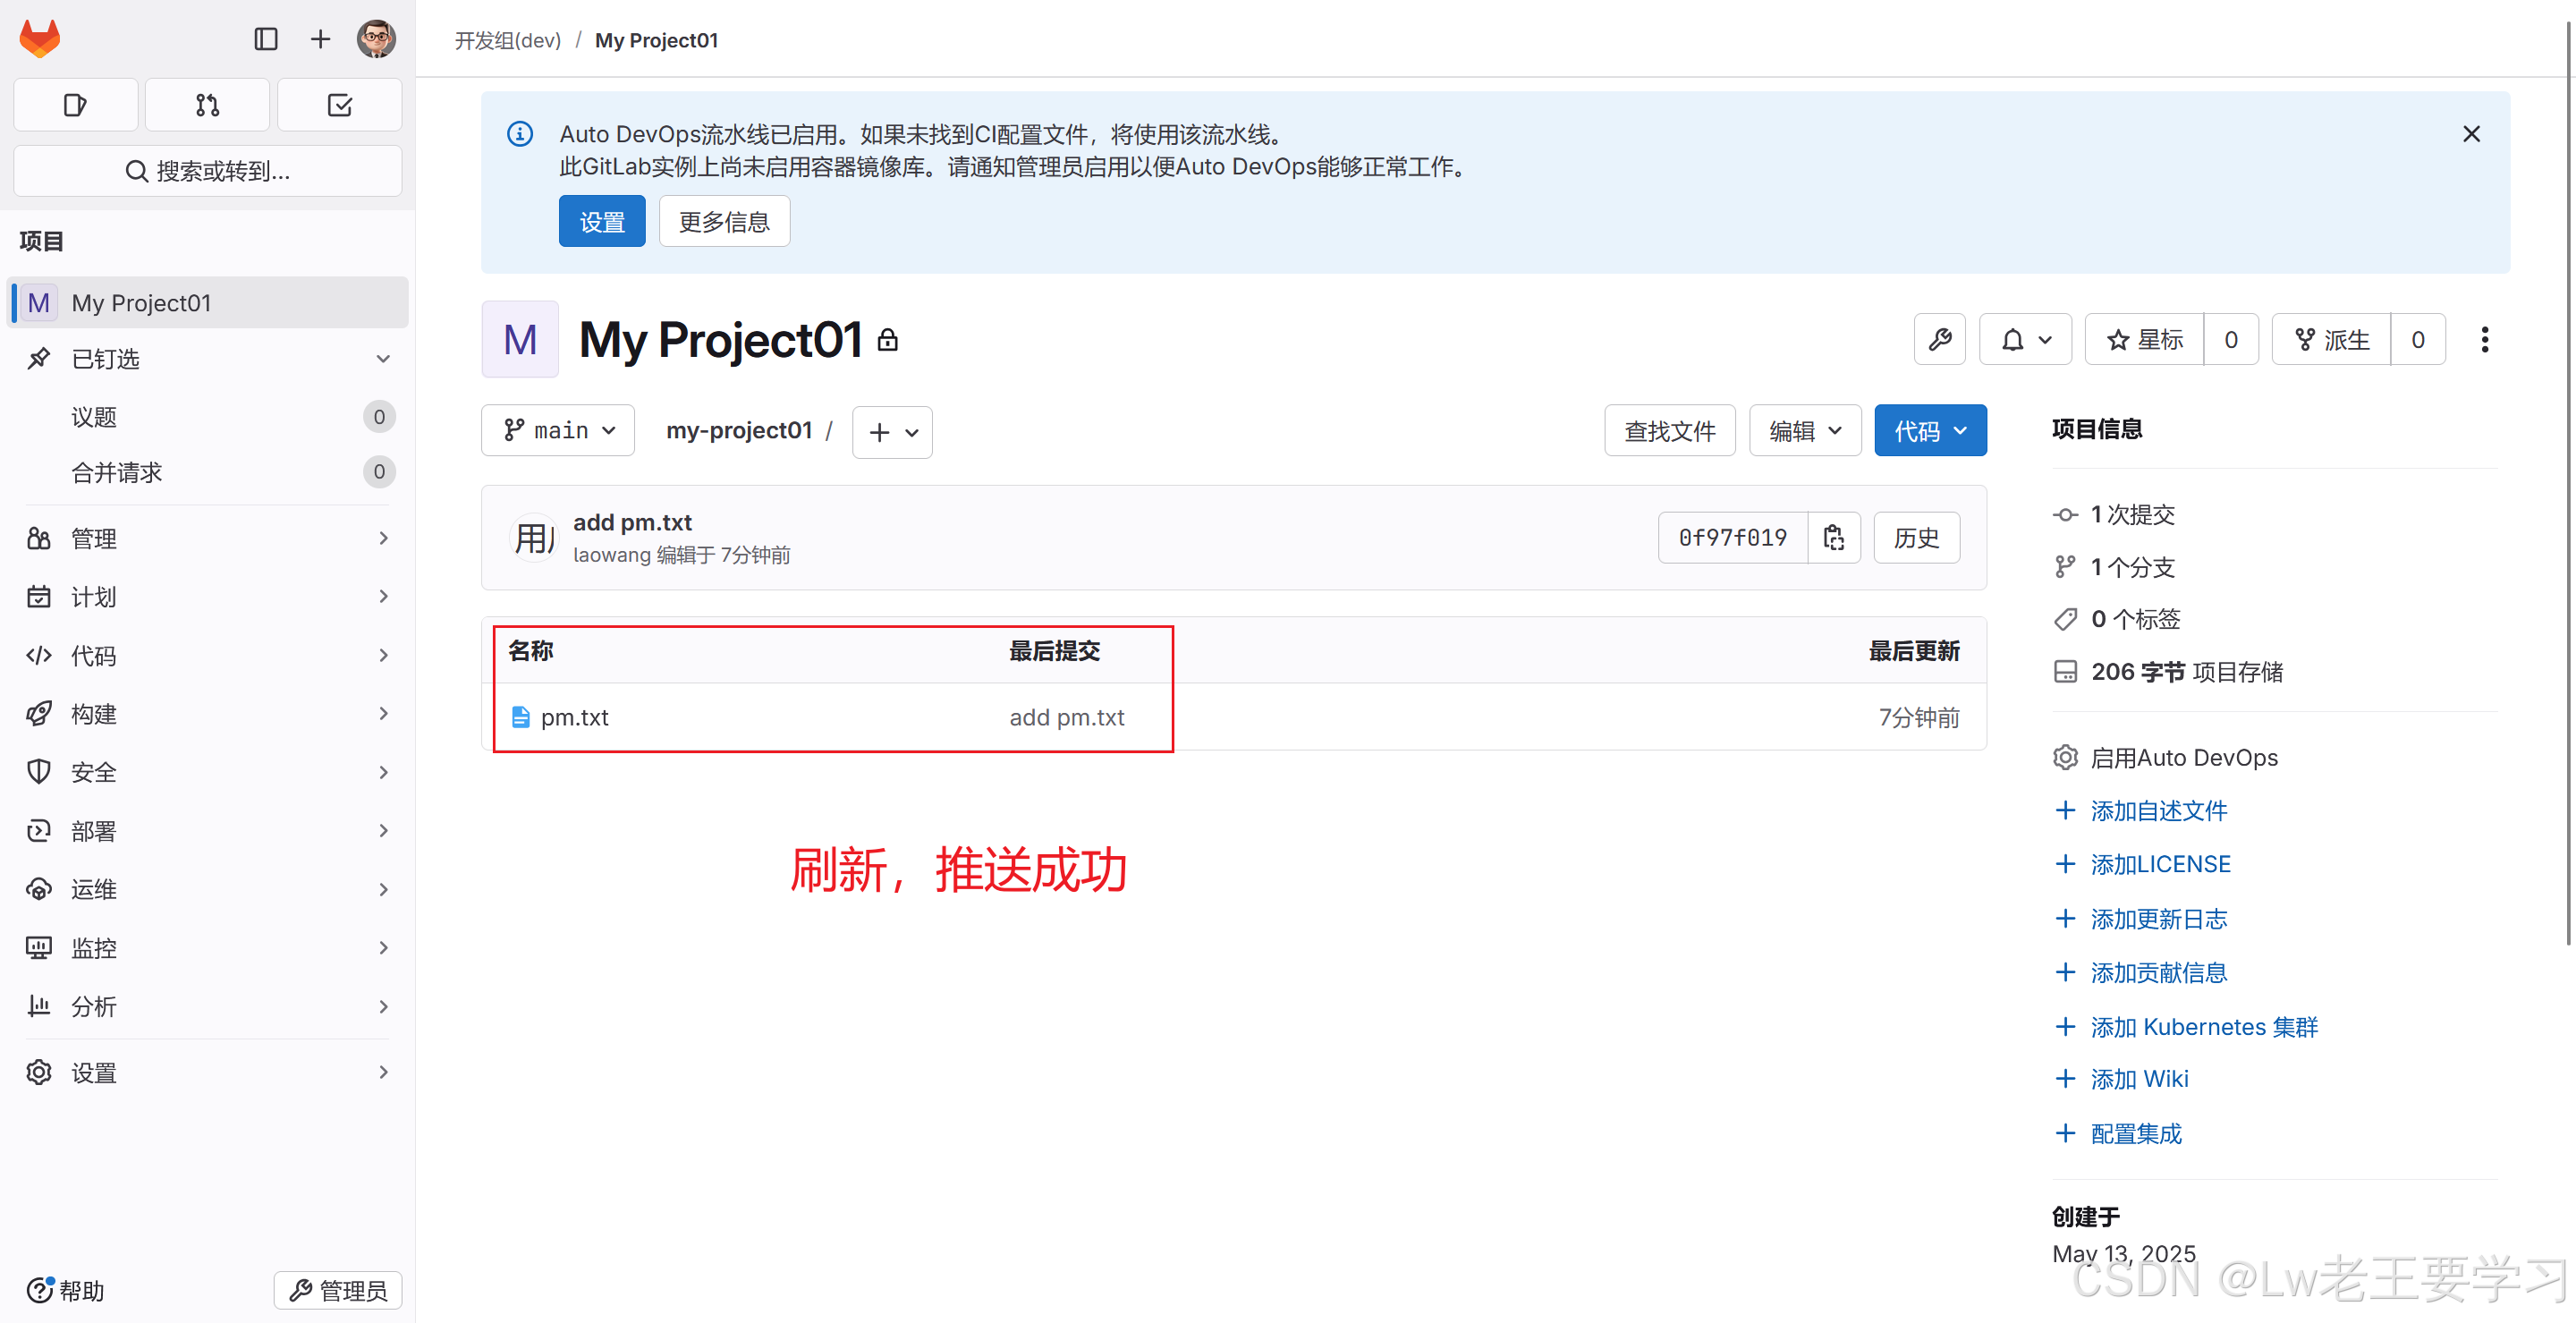
Task: Click the 搜索或转到 search field
Action: [207, 171]
